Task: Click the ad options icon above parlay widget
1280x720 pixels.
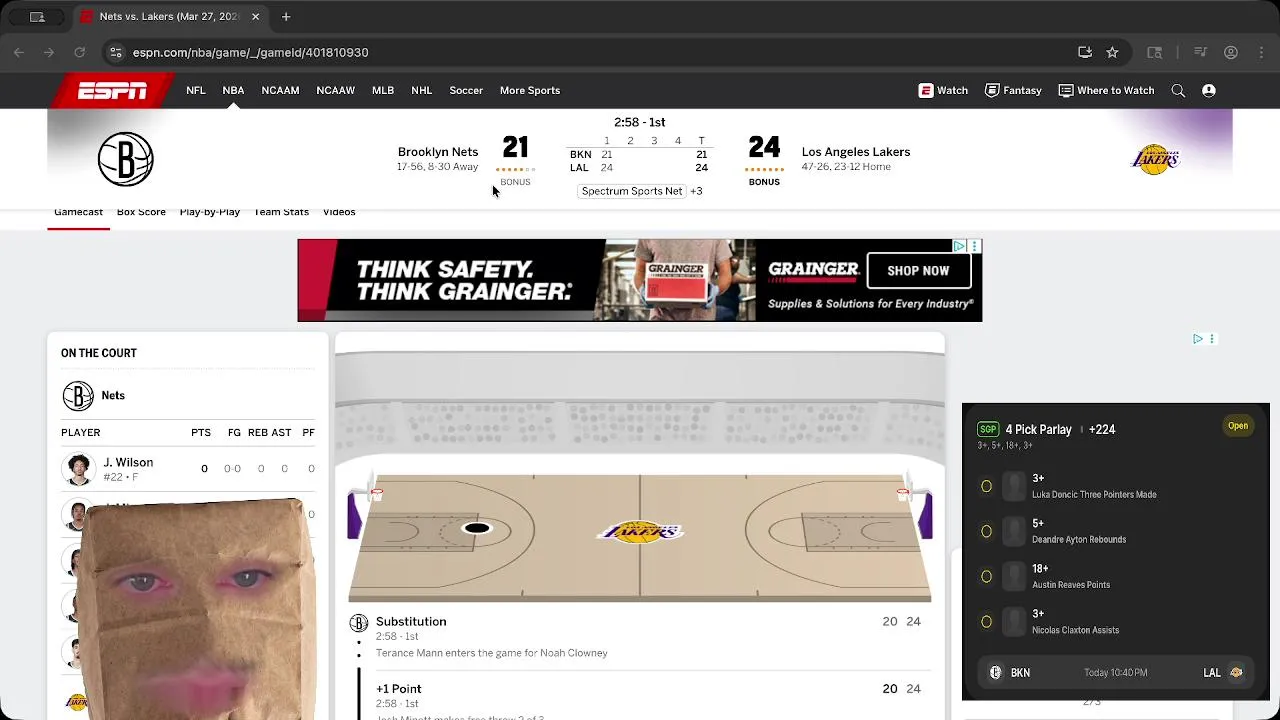Action: (x=1211, y=339)
